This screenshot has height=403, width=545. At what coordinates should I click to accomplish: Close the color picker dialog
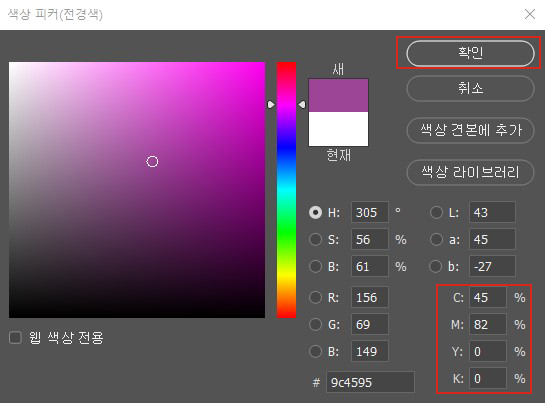click(530, 14)
